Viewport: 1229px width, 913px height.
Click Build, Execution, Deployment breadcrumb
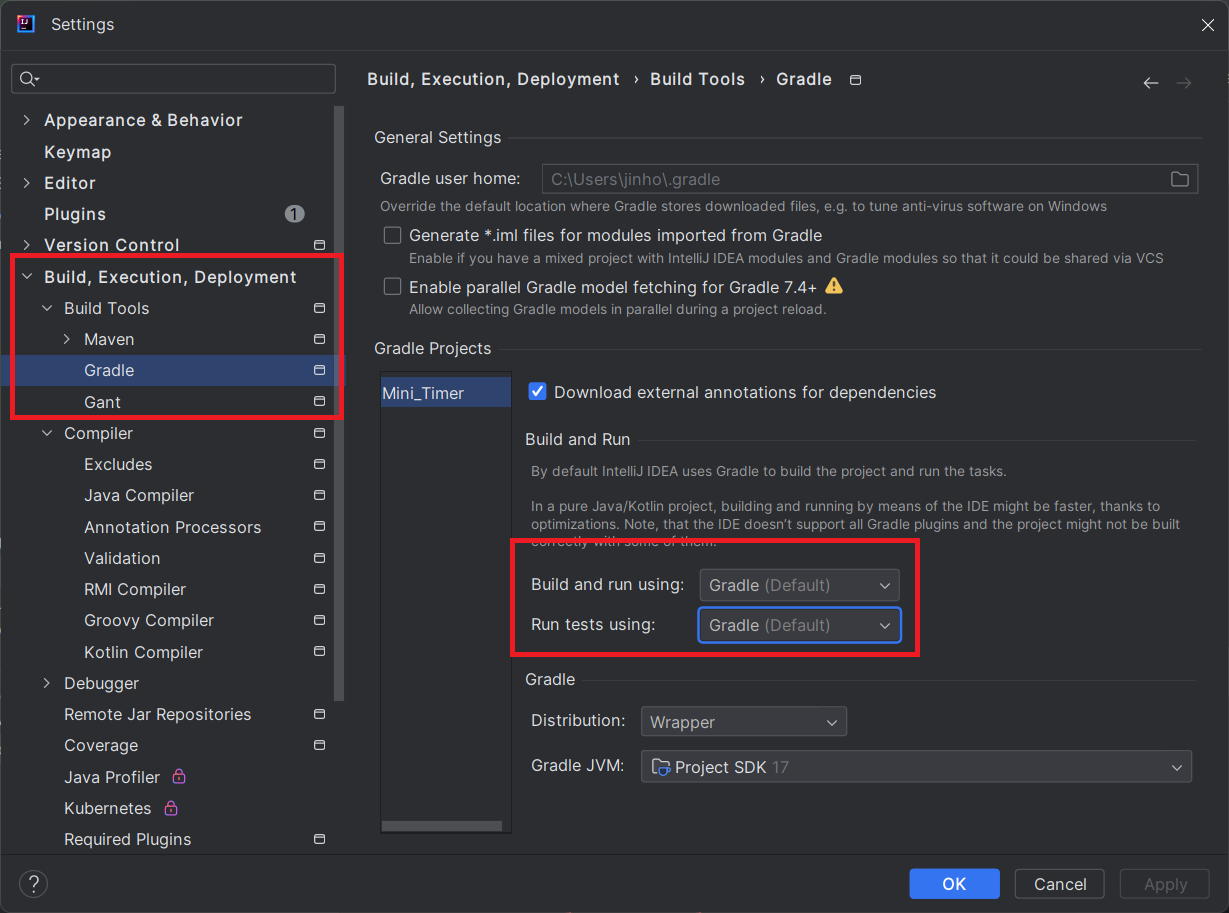493,79
